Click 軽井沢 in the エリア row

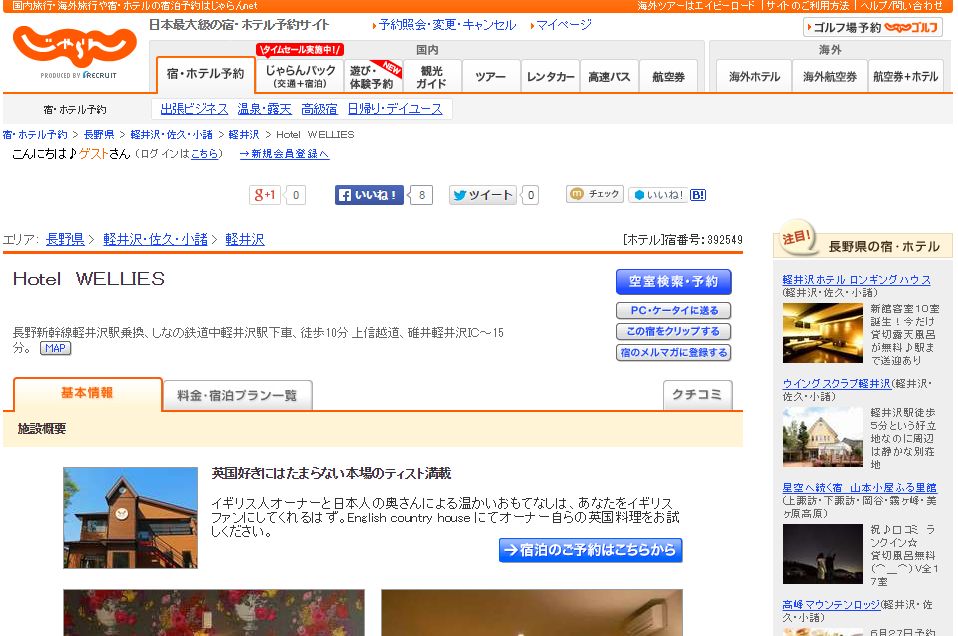coord(245,239)
